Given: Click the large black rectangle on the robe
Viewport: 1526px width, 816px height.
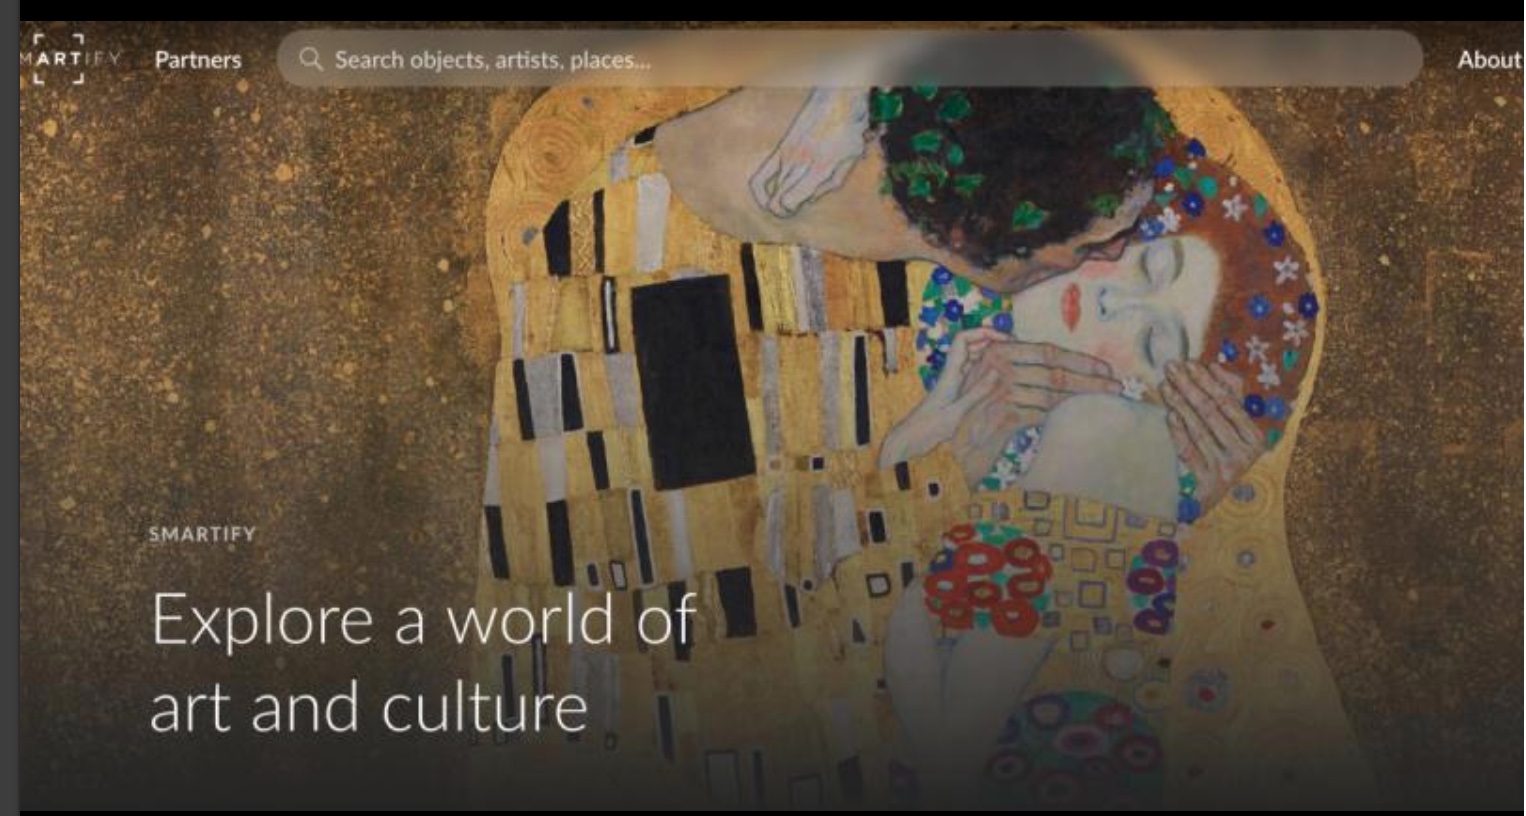Looking at the screenshot, I should tap(692, 382).
